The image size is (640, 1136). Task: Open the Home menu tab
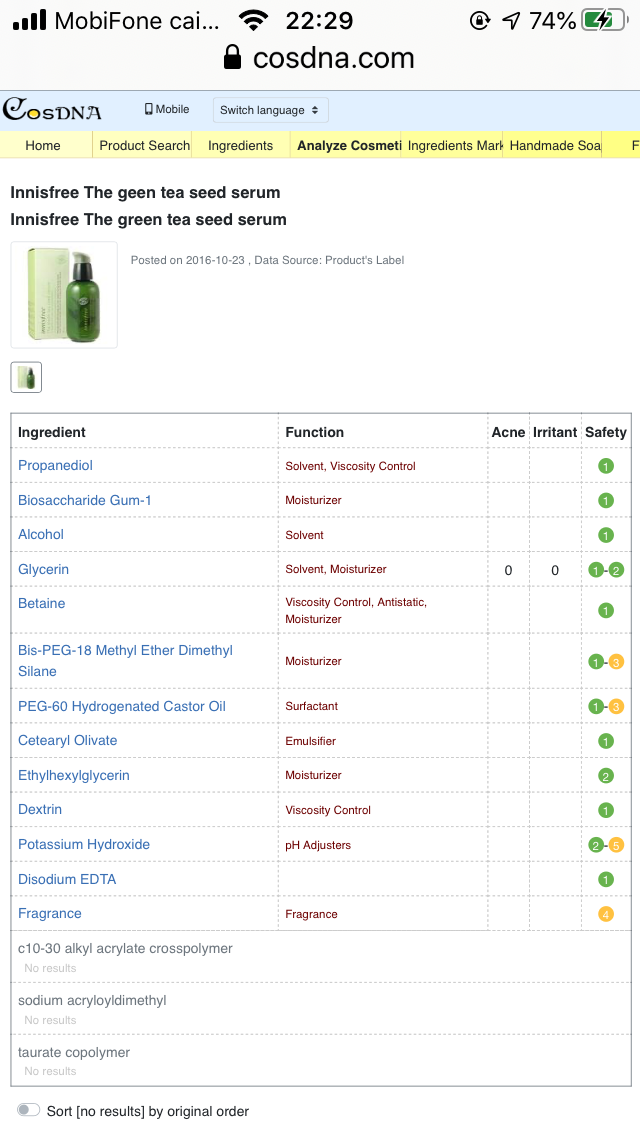point(43,145)
